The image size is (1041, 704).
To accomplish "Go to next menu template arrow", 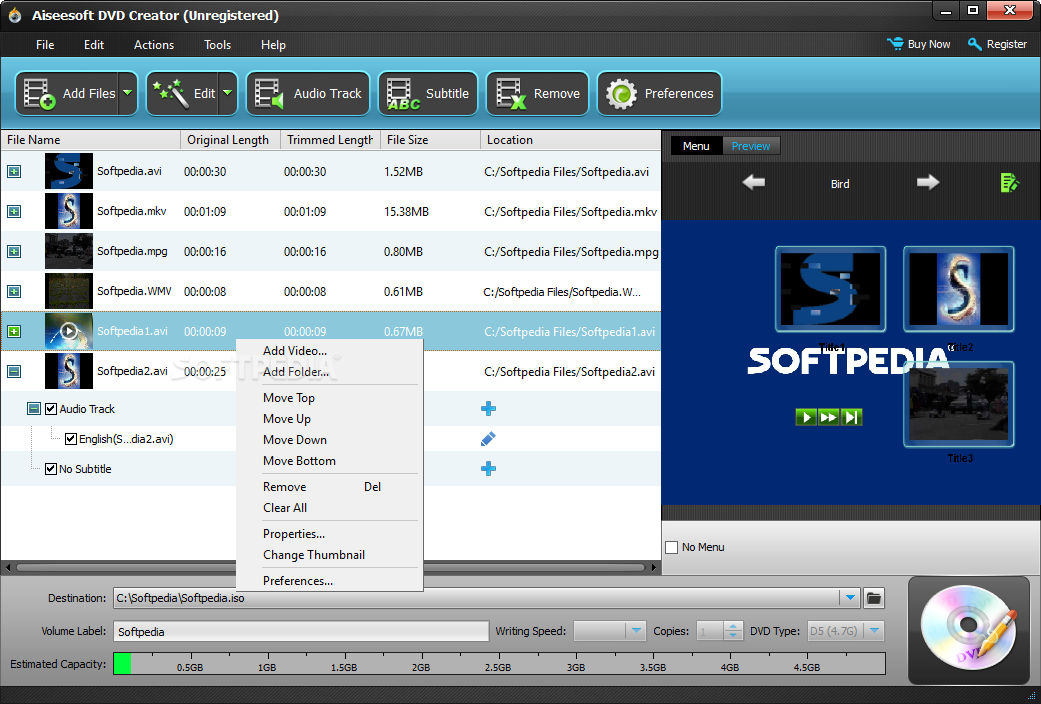I will 927,183.
